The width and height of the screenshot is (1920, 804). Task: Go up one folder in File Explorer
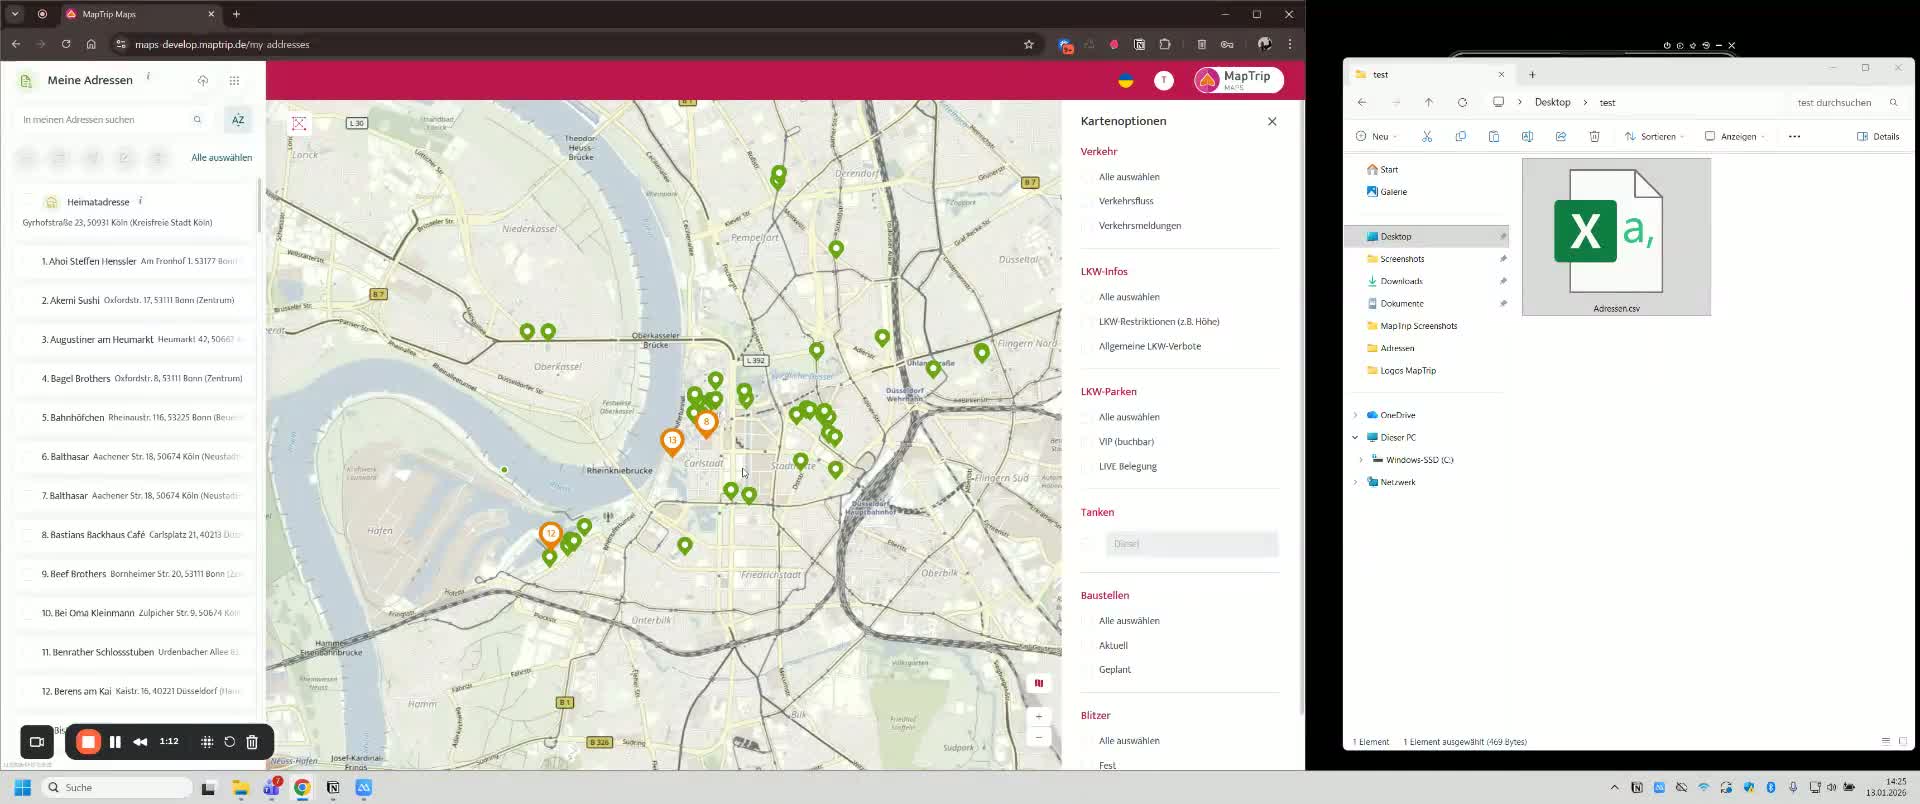point(1428,102)
